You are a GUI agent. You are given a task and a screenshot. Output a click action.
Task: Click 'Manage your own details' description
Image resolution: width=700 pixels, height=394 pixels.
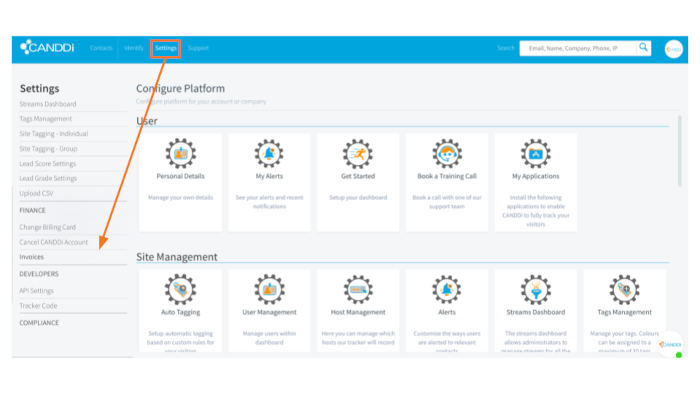click(180, 197)
